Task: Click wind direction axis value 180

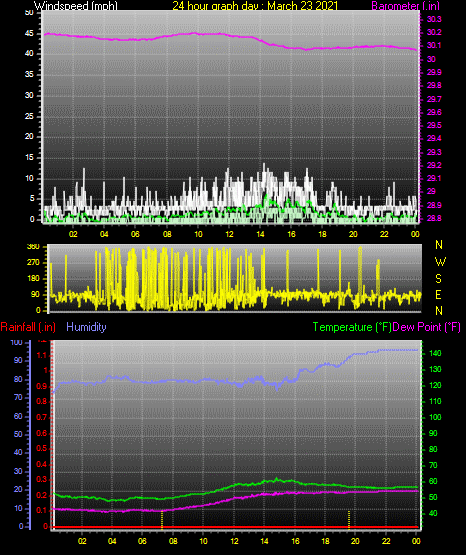Action: pyautogui.click(x=33, y=279)
